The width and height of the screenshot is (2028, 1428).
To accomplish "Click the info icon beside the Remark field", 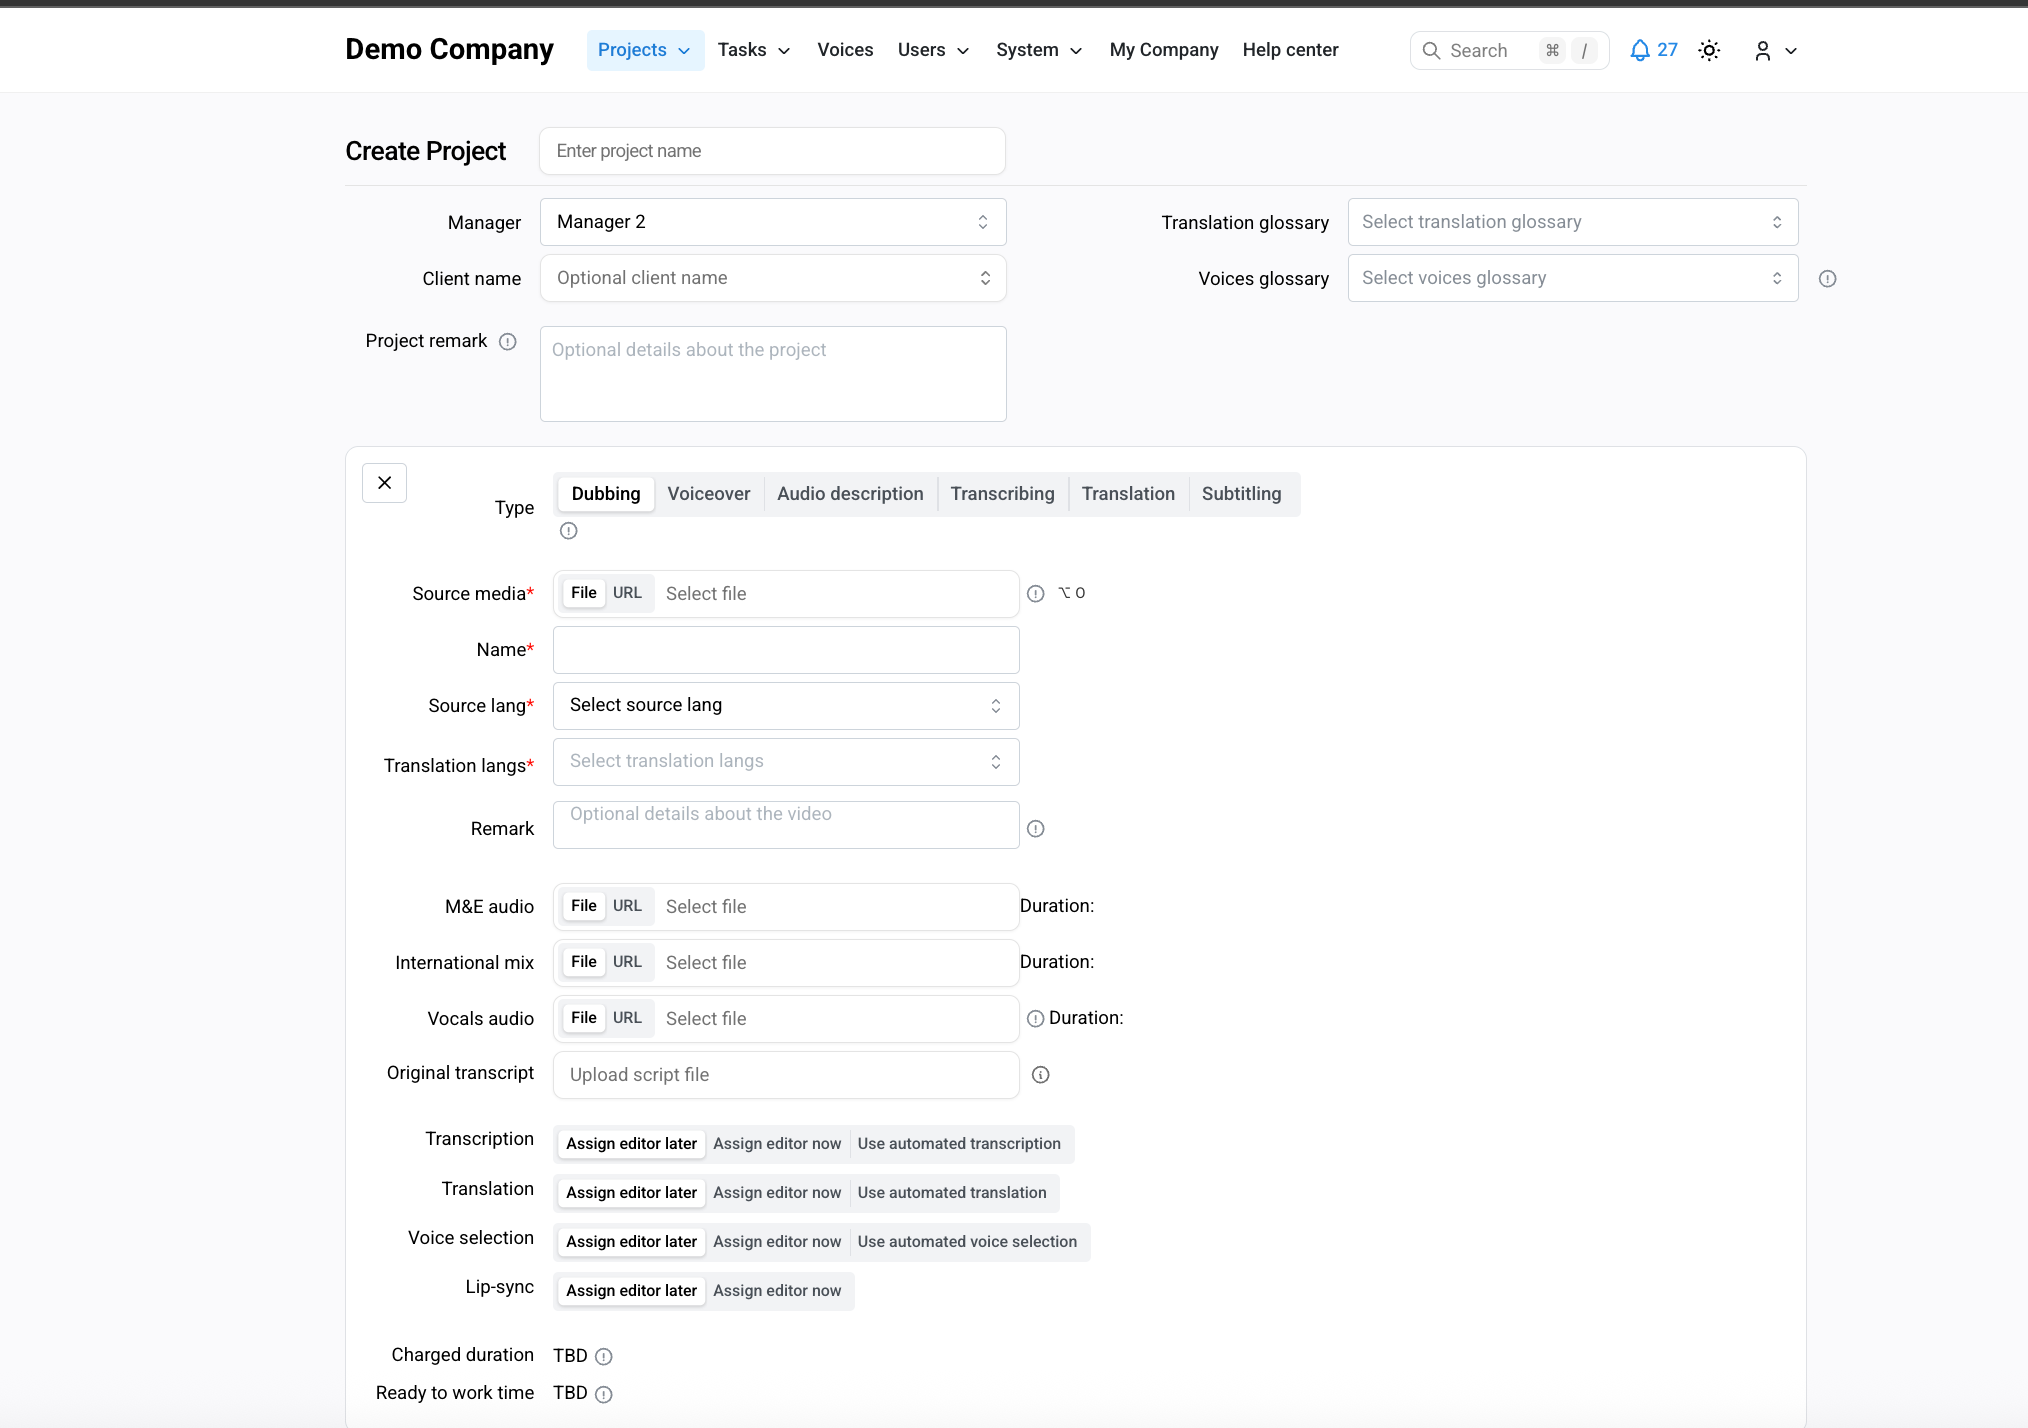I will [x=1036, y=829].
